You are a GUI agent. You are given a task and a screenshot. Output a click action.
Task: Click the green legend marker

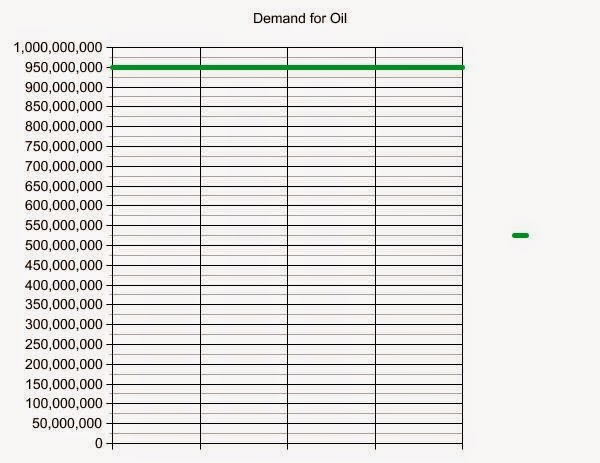pos(520,235)
